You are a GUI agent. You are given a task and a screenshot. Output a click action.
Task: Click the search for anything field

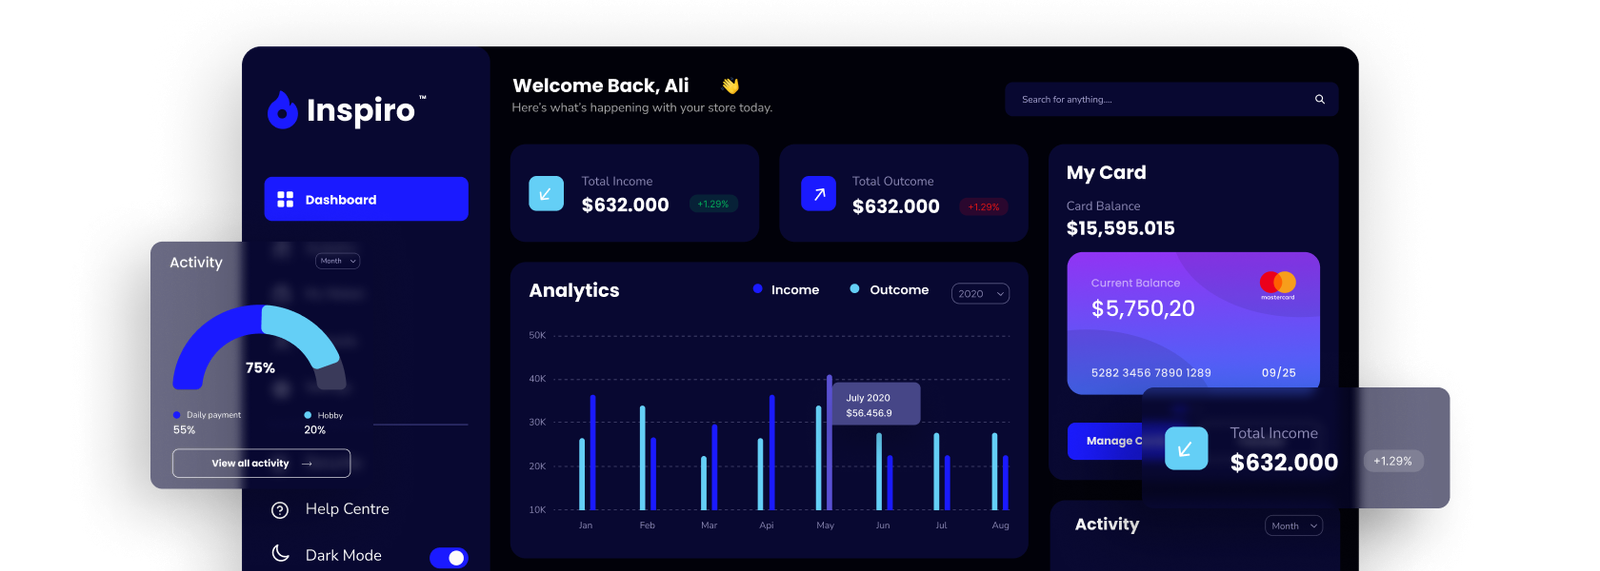click(1171, 99)
